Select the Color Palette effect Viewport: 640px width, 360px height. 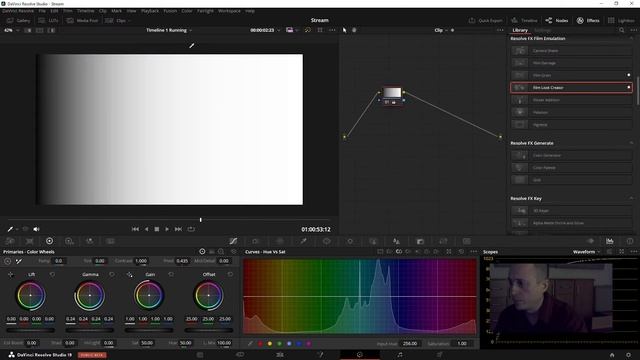point(571,168)
